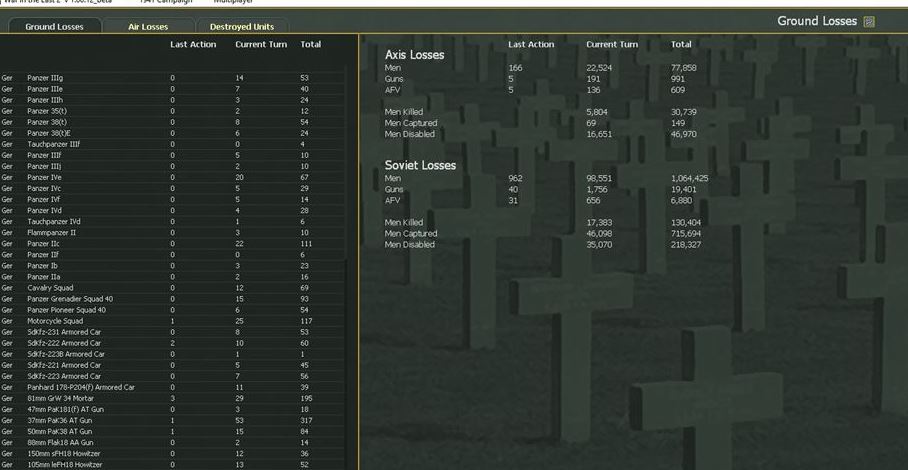Image resolution: width=908 pixels, height=470 pixels.
Task: Select the 105mm leFH18 Howitzer row
Action: click(173, 464)
